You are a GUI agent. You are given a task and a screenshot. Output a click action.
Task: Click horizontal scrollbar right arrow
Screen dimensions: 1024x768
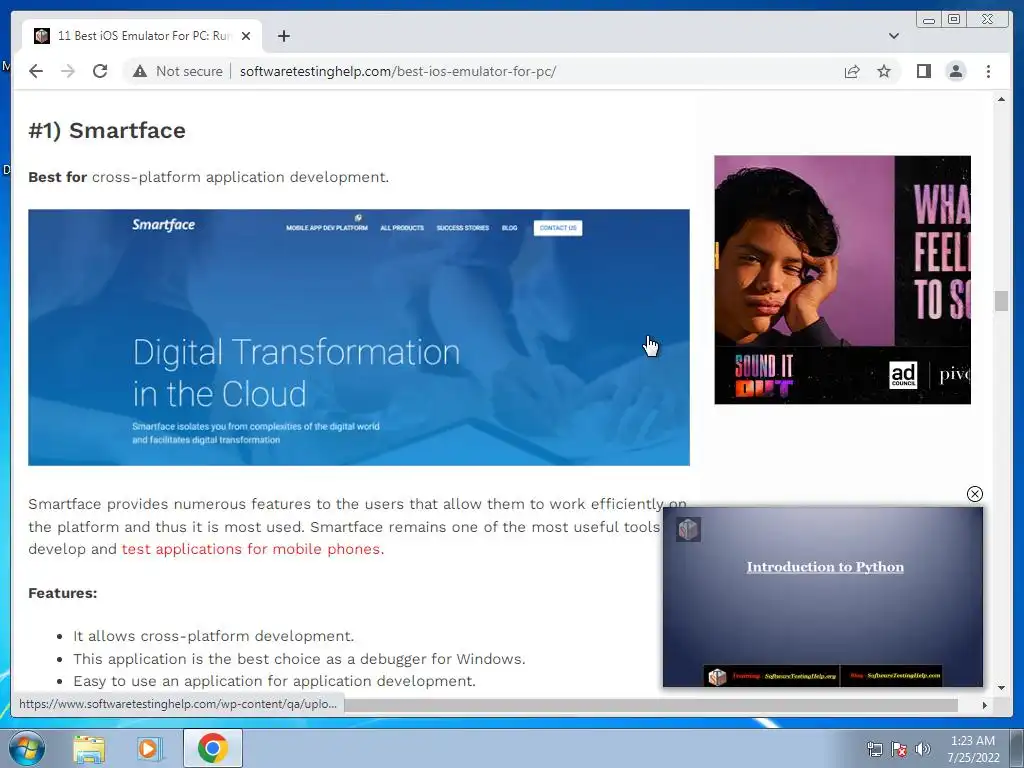(985, 705)
